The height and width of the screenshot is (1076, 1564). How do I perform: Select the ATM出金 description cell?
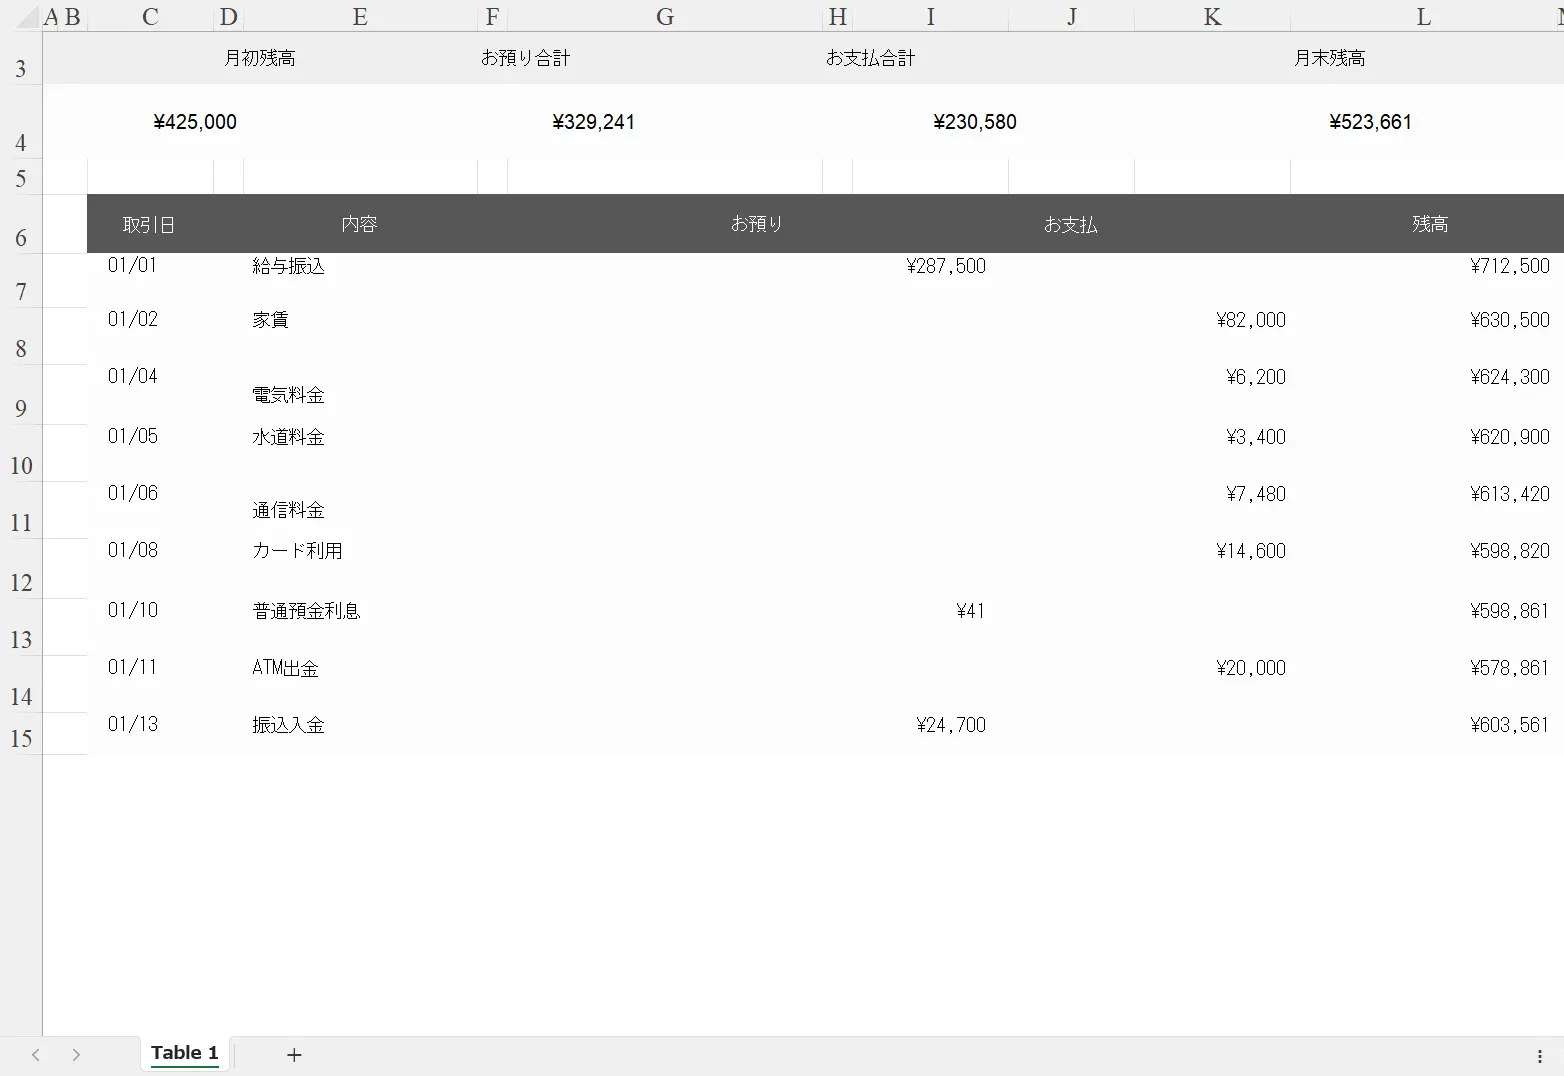pyautogui.click(x=286, y=668)
